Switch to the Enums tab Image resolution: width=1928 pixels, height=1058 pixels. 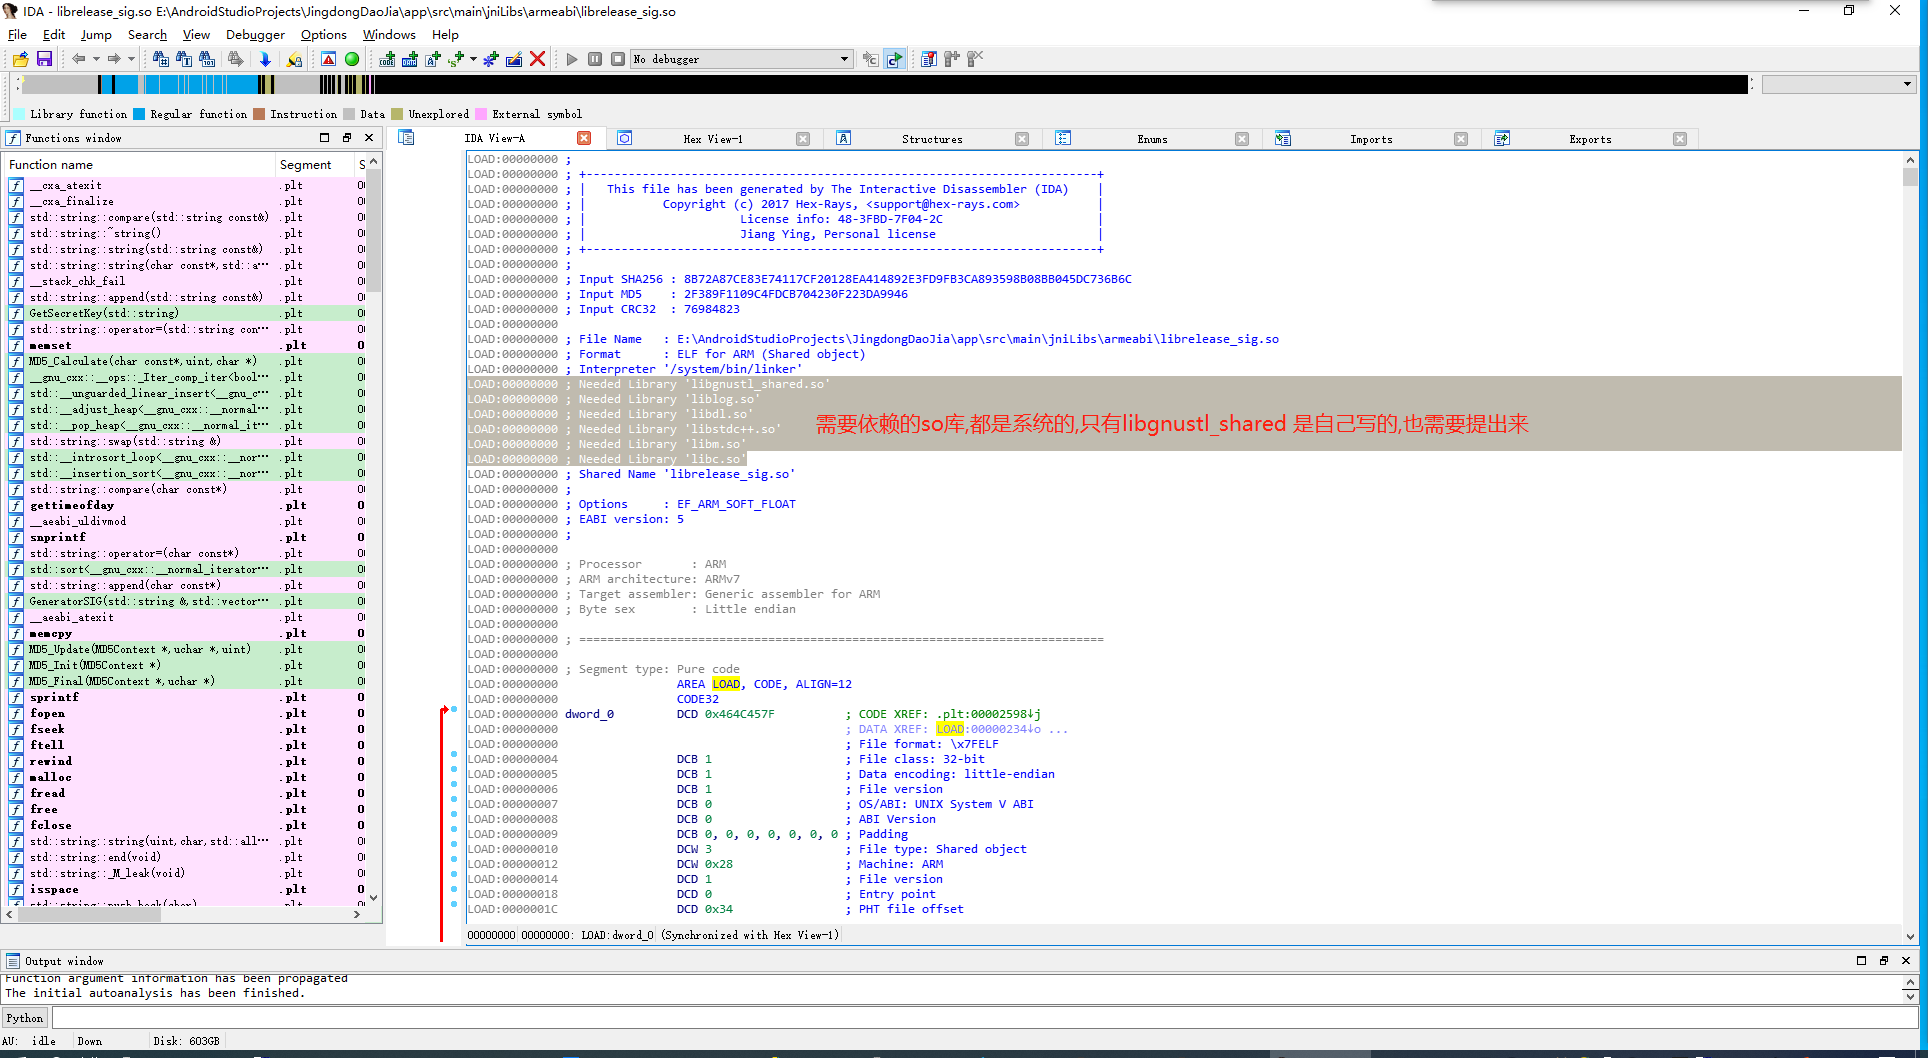1152,139
